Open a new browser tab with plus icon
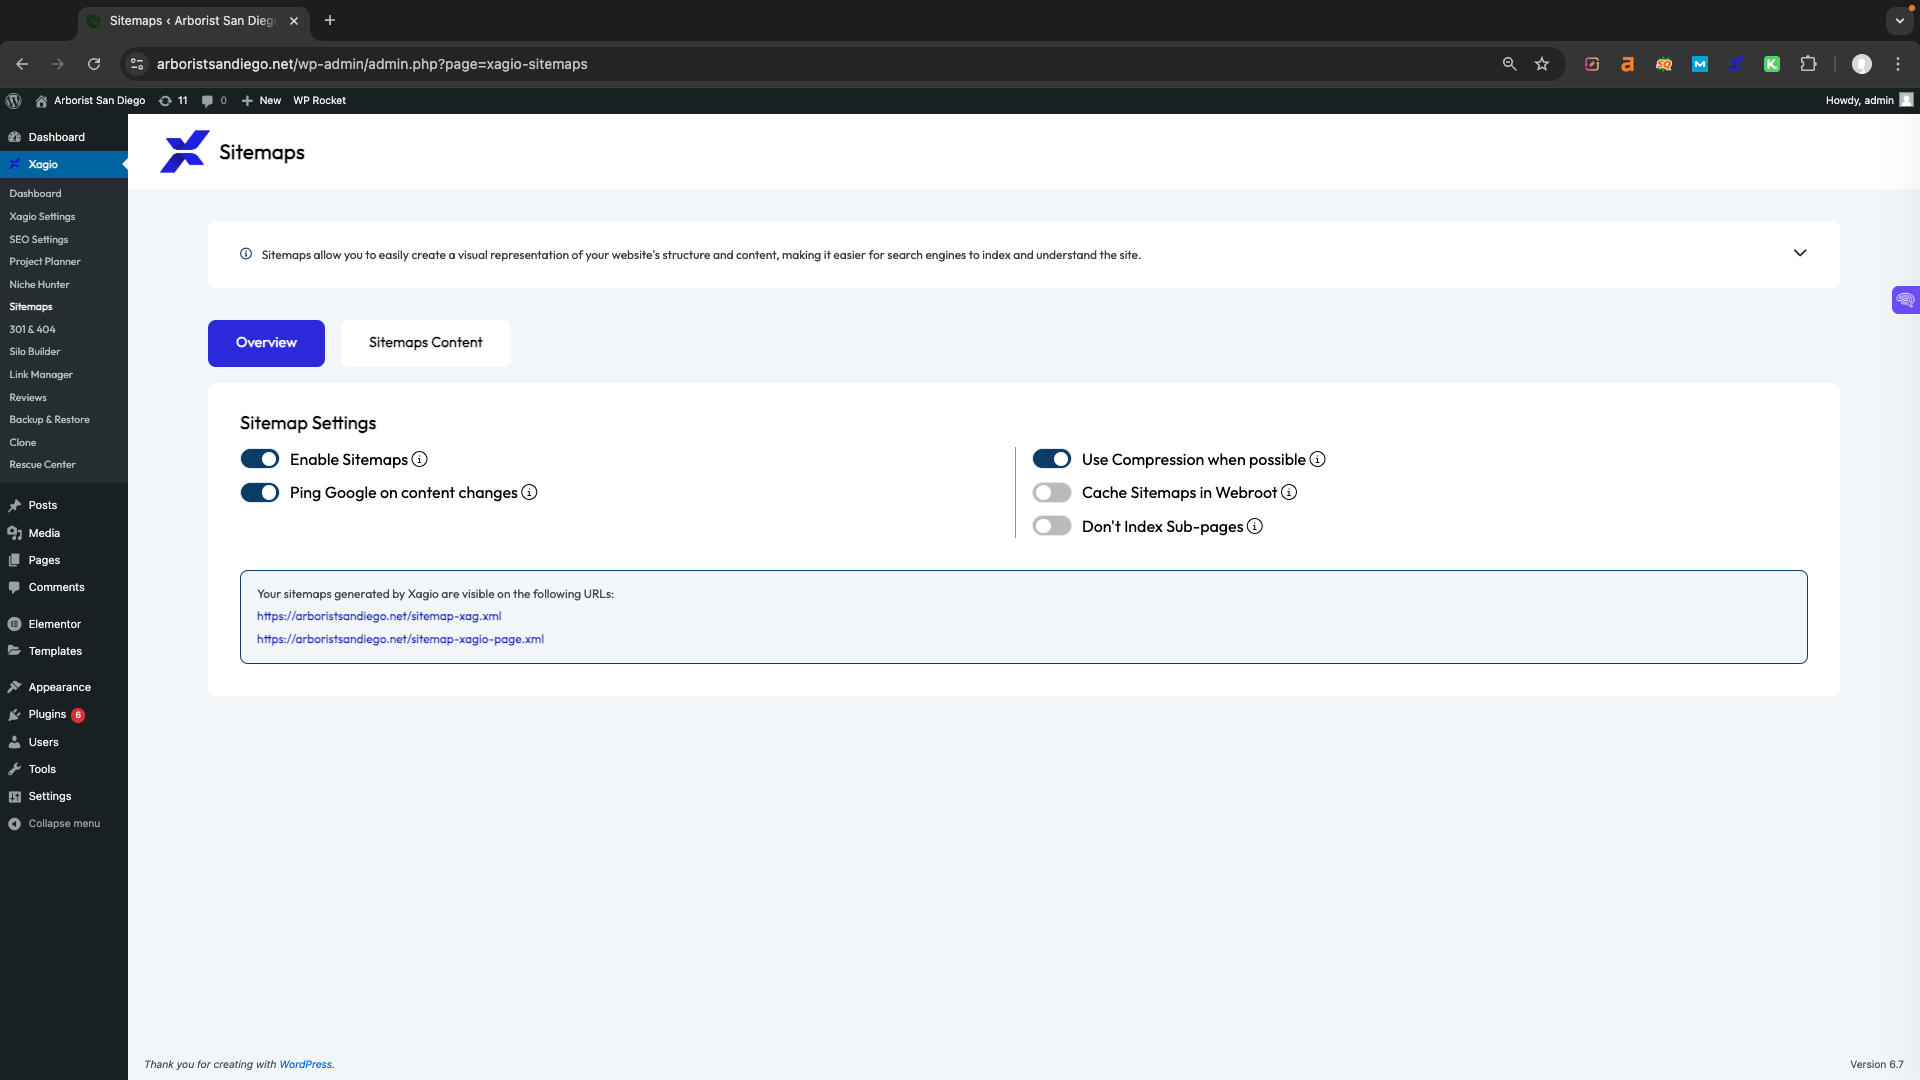 pos(330,20)
